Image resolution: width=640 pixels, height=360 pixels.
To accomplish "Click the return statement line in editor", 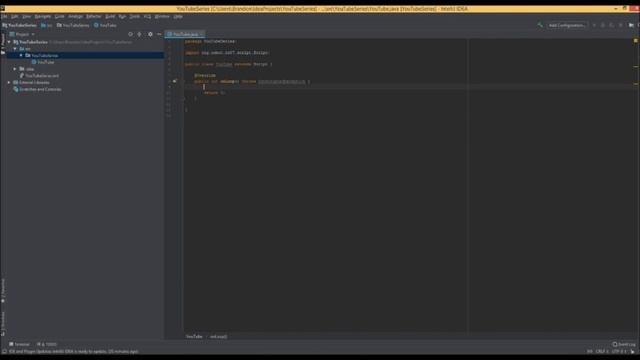I will [214, 93].
